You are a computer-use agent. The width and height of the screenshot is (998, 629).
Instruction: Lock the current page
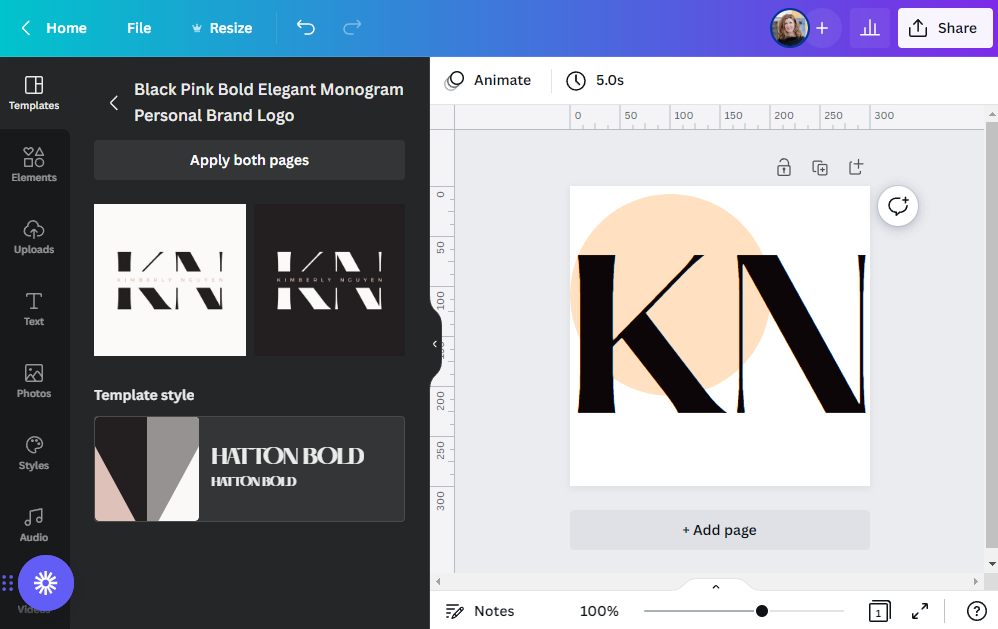click(784, 167)
